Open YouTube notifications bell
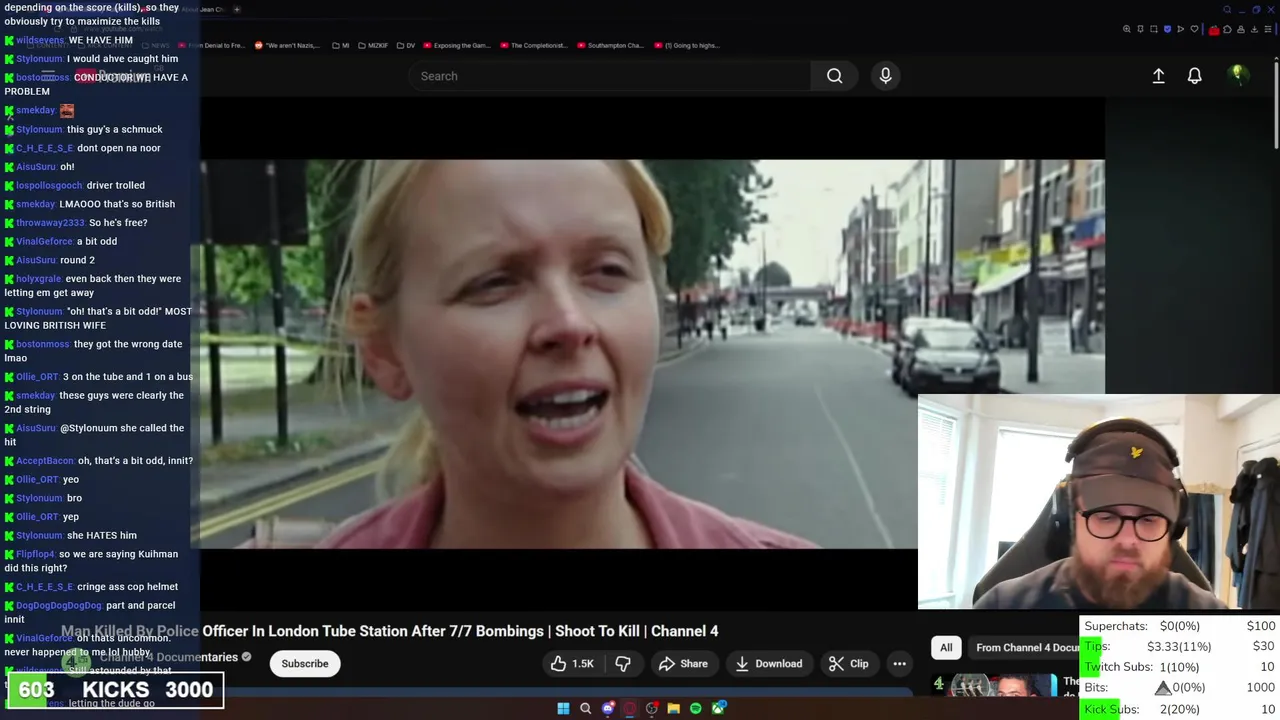This screenshot has height=720, width=1280. click(1194, 76)
